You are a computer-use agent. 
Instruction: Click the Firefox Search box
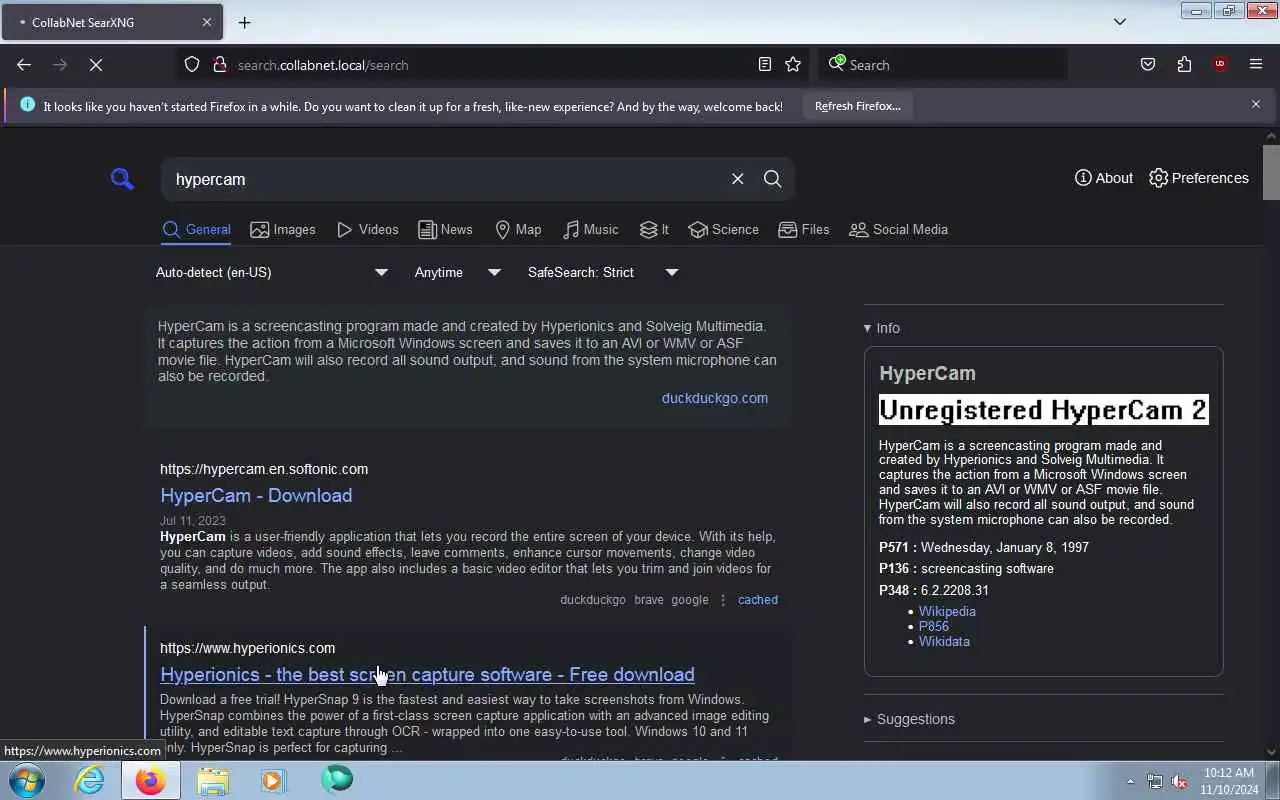tap(943, 65)
